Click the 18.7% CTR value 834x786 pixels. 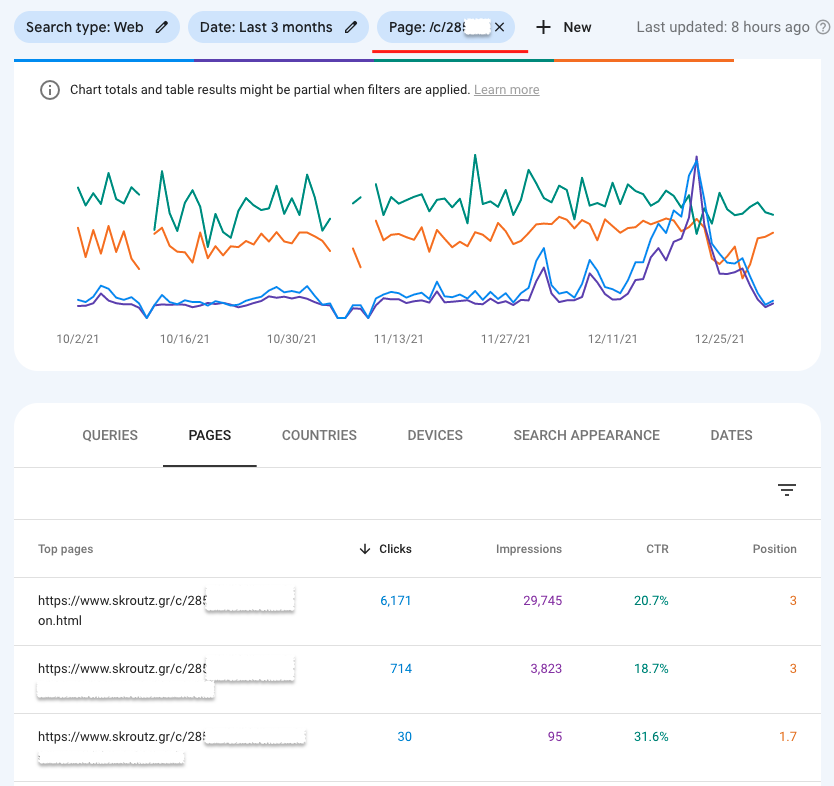[x=651, y=669]
